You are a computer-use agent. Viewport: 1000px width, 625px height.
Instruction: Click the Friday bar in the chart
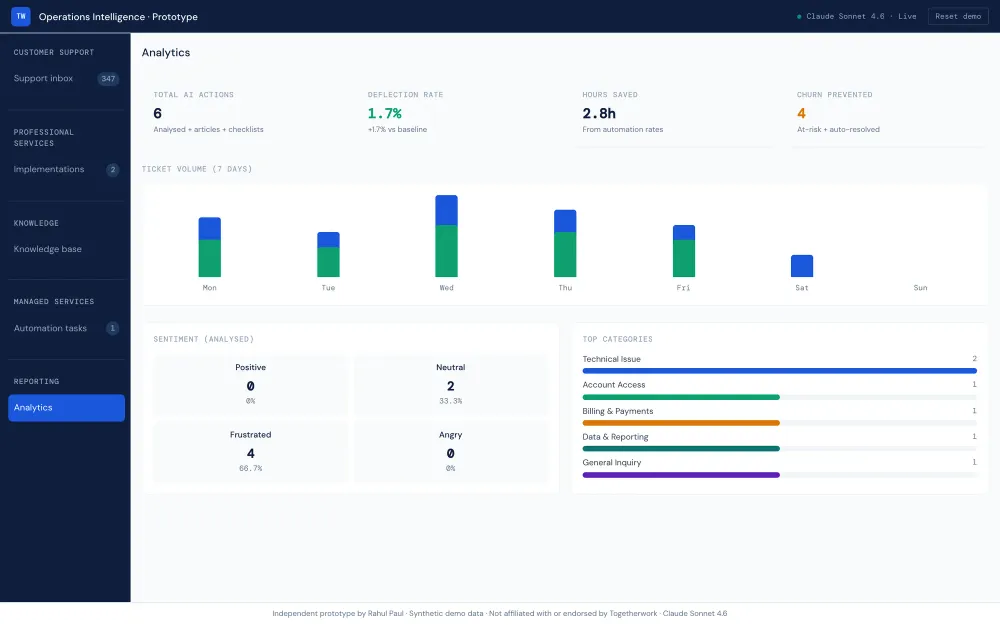pos(684,251)
